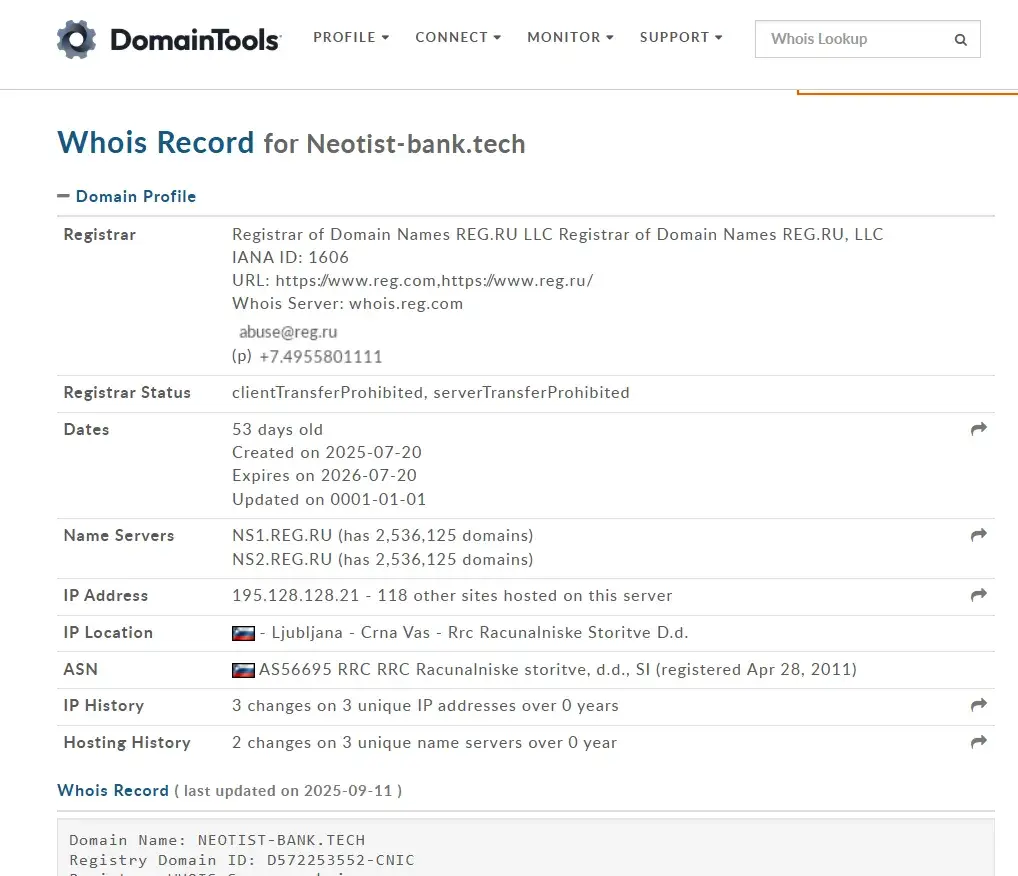This screenshot has width=1018, height=876.
Task: Click the Whois Record for Neotist-bank.tech heading
Action: coord(291,143)
